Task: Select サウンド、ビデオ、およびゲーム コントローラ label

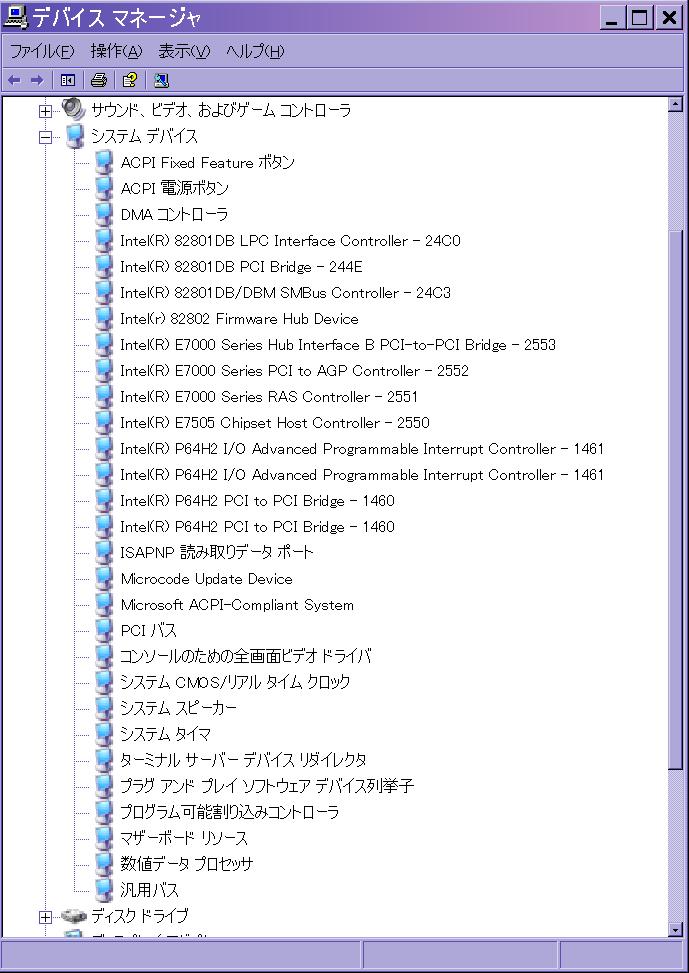Action: 221,110
